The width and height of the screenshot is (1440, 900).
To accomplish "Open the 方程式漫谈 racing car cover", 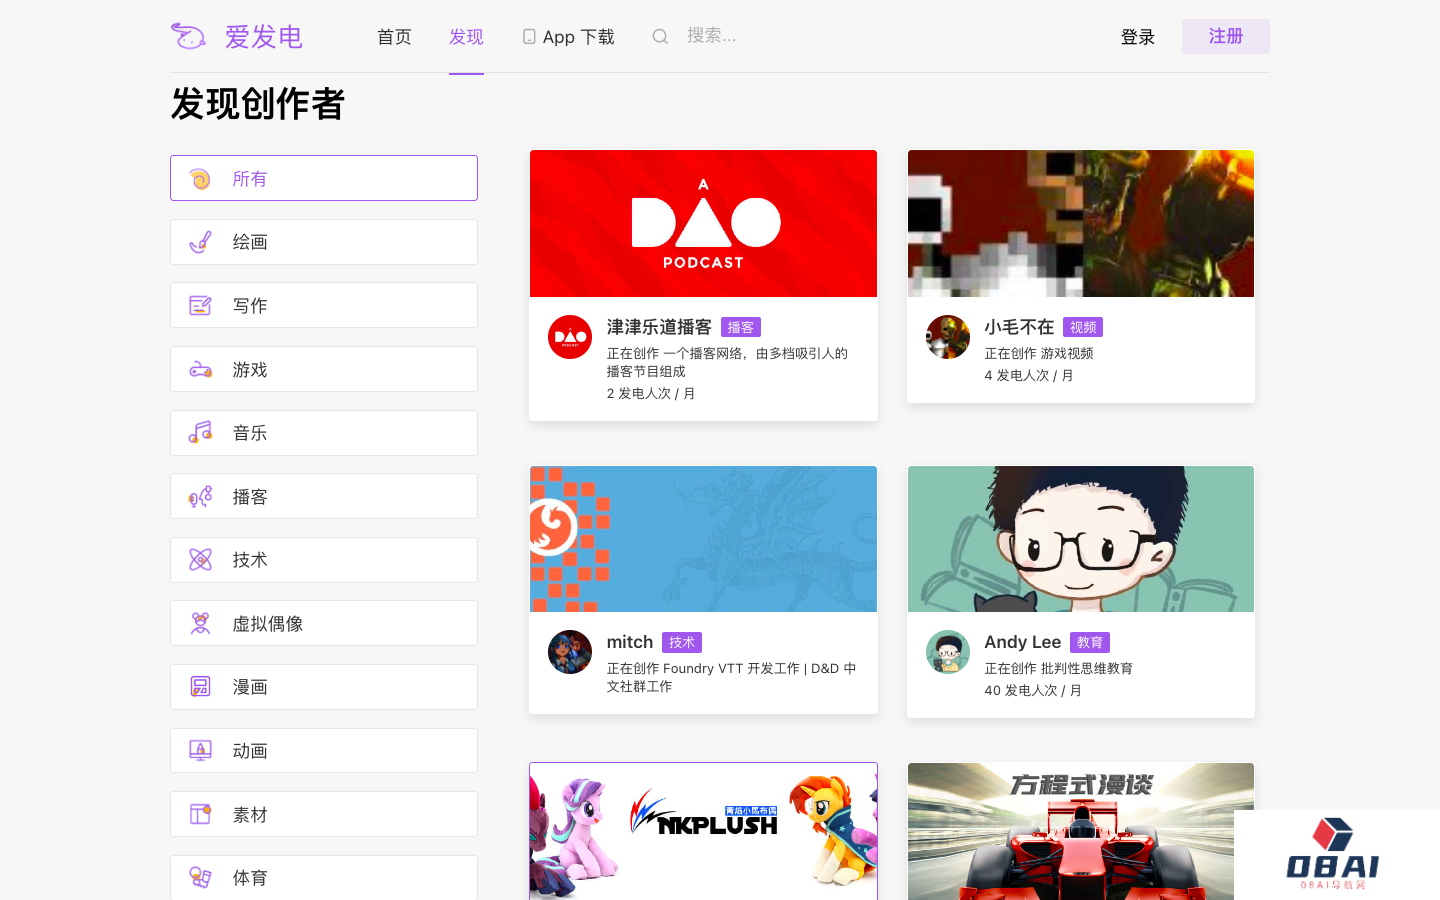I will coord(1081,832).
